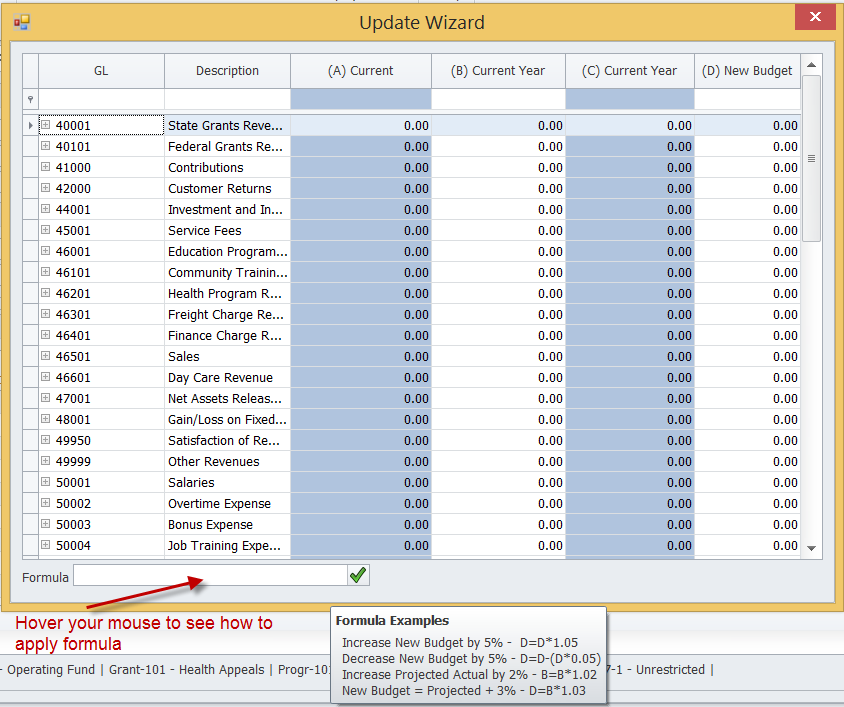The width and height of the screenshot is (844, 707).
Task: Click the green checkmark to apply formula
Action: click(x=358, y=575)
